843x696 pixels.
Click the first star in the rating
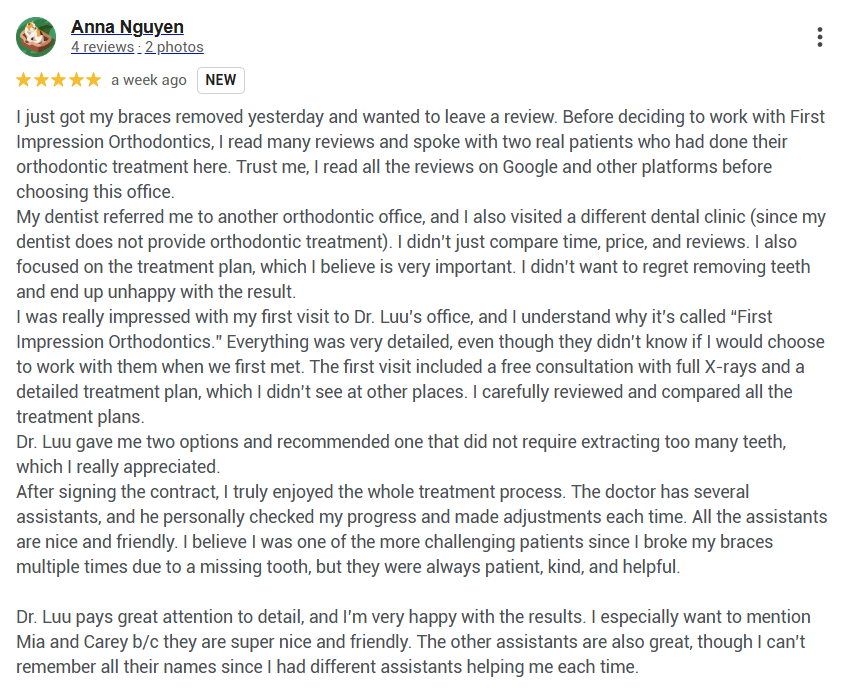[24, 80]
